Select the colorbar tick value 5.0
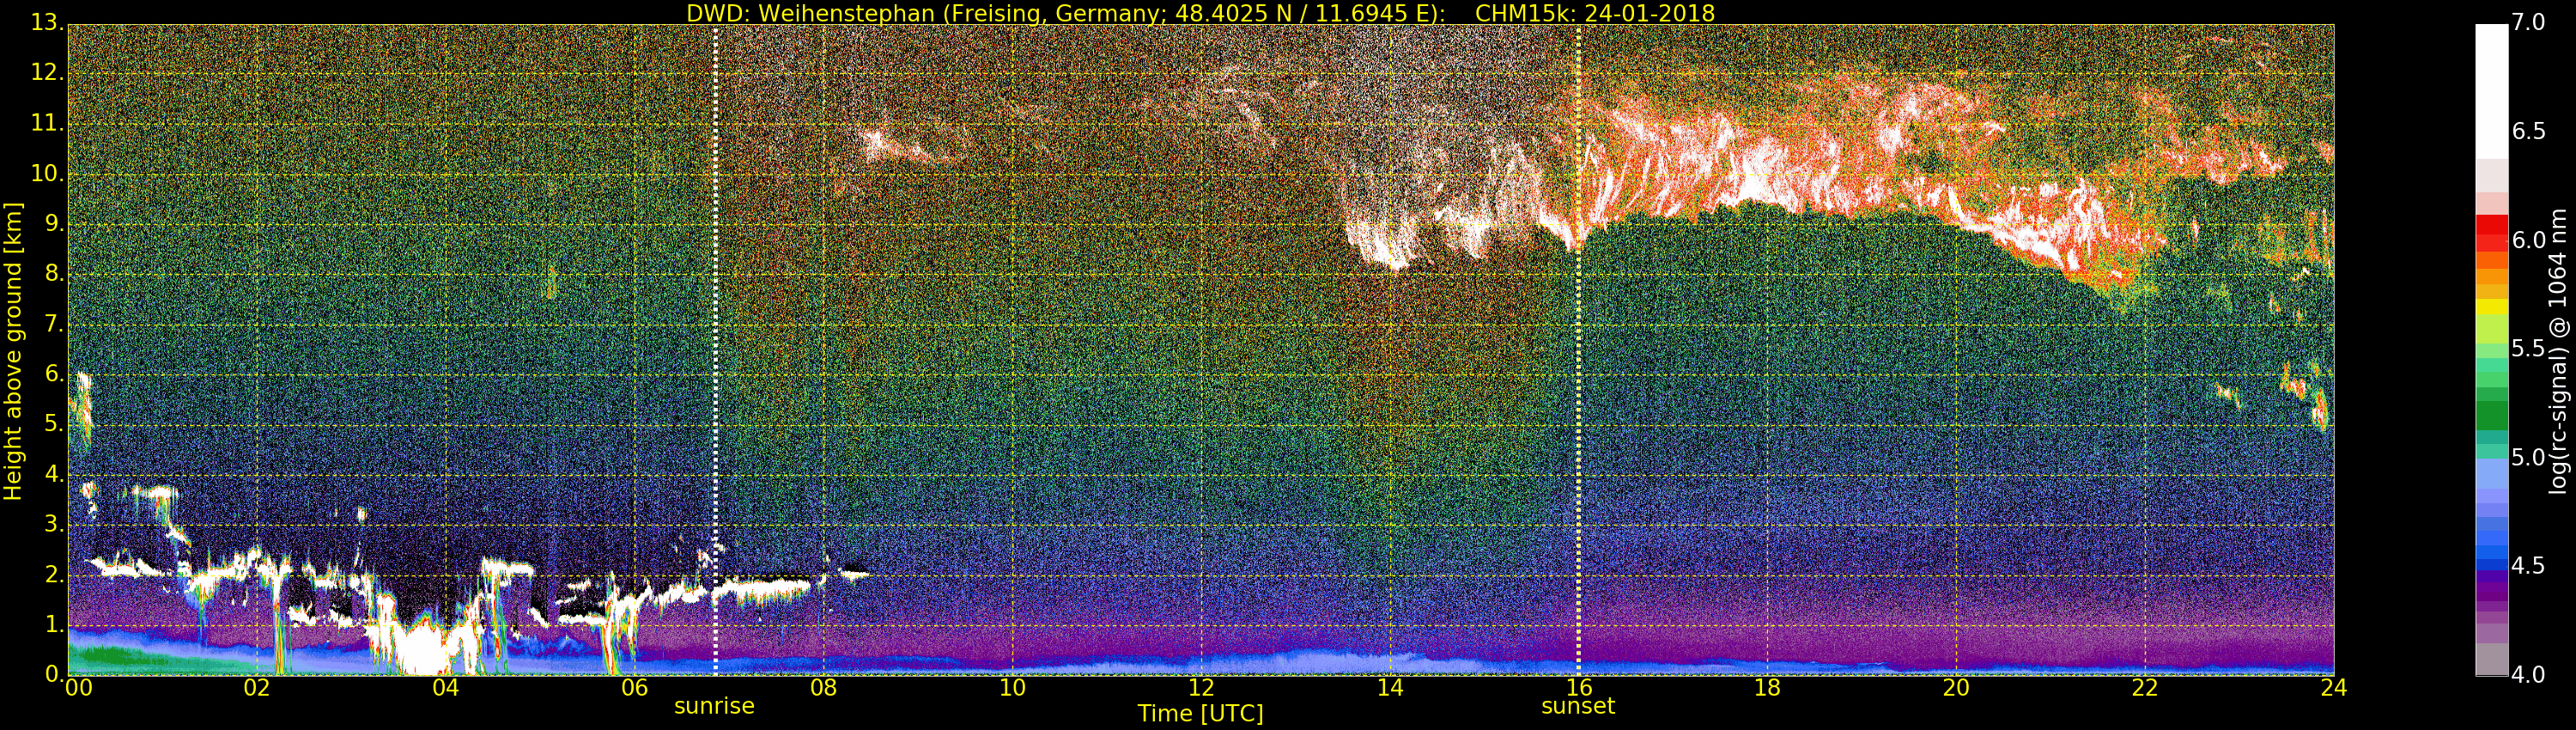Image resolution: width=2576 pixels, height=730 pixels. pos(2530,457)
